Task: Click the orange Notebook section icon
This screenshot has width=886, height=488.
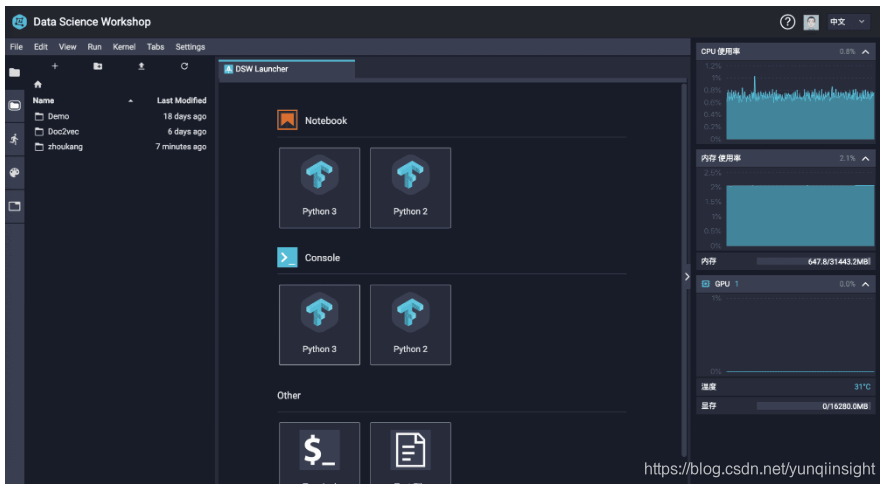Action: 287,120
